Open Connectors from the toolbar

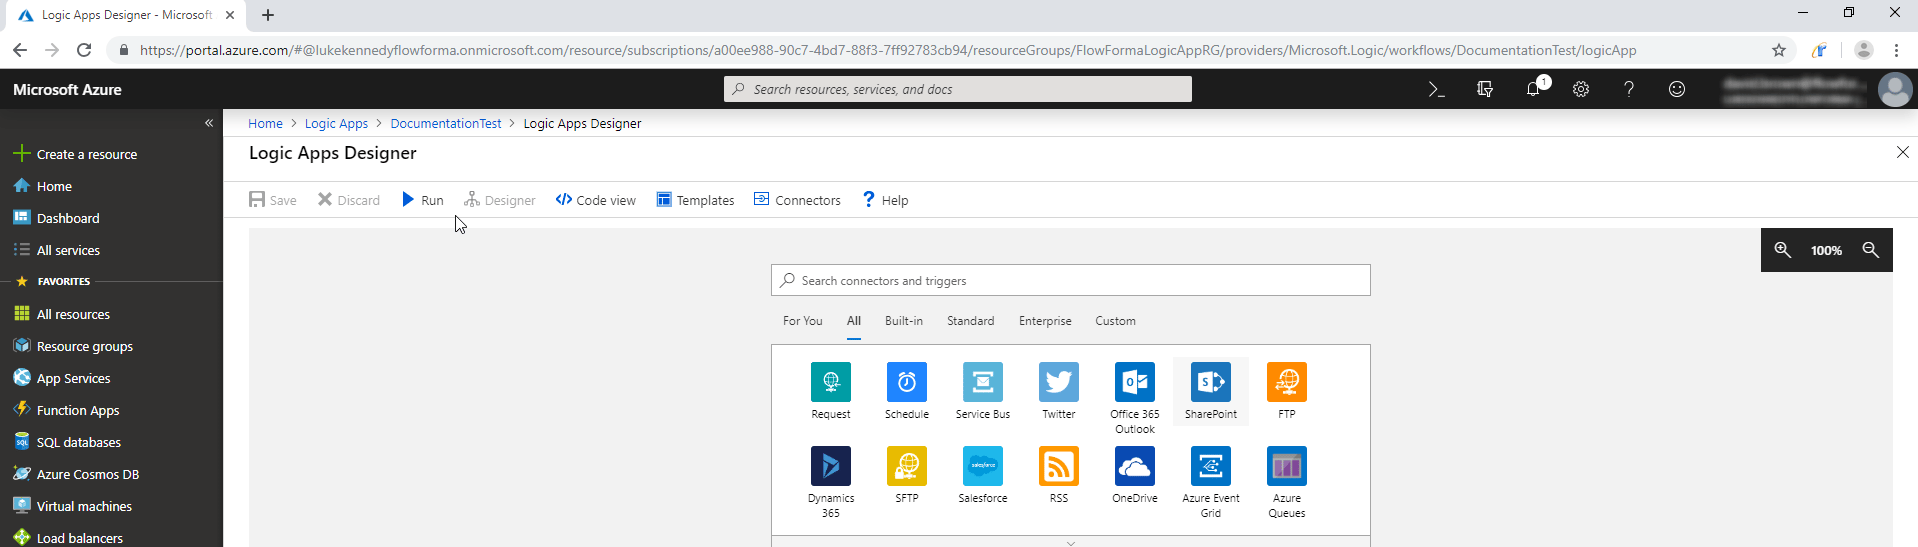(x=797, y=200)
